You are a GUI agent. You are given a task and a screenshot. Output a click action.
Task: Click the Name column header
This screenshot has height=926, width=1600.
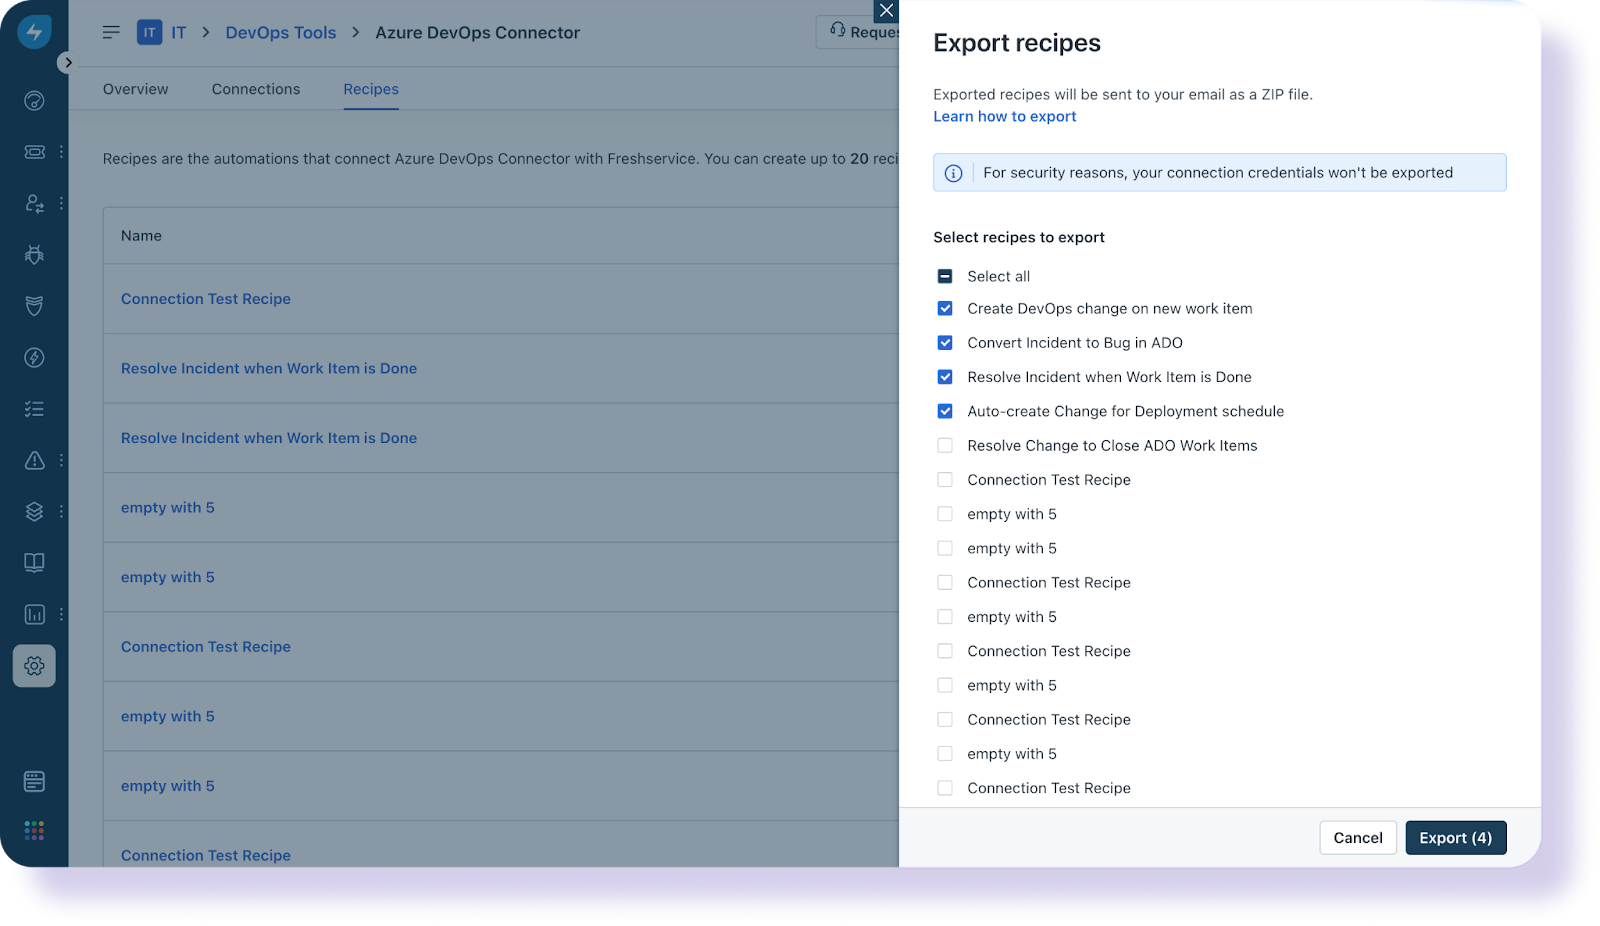(141, 236)
